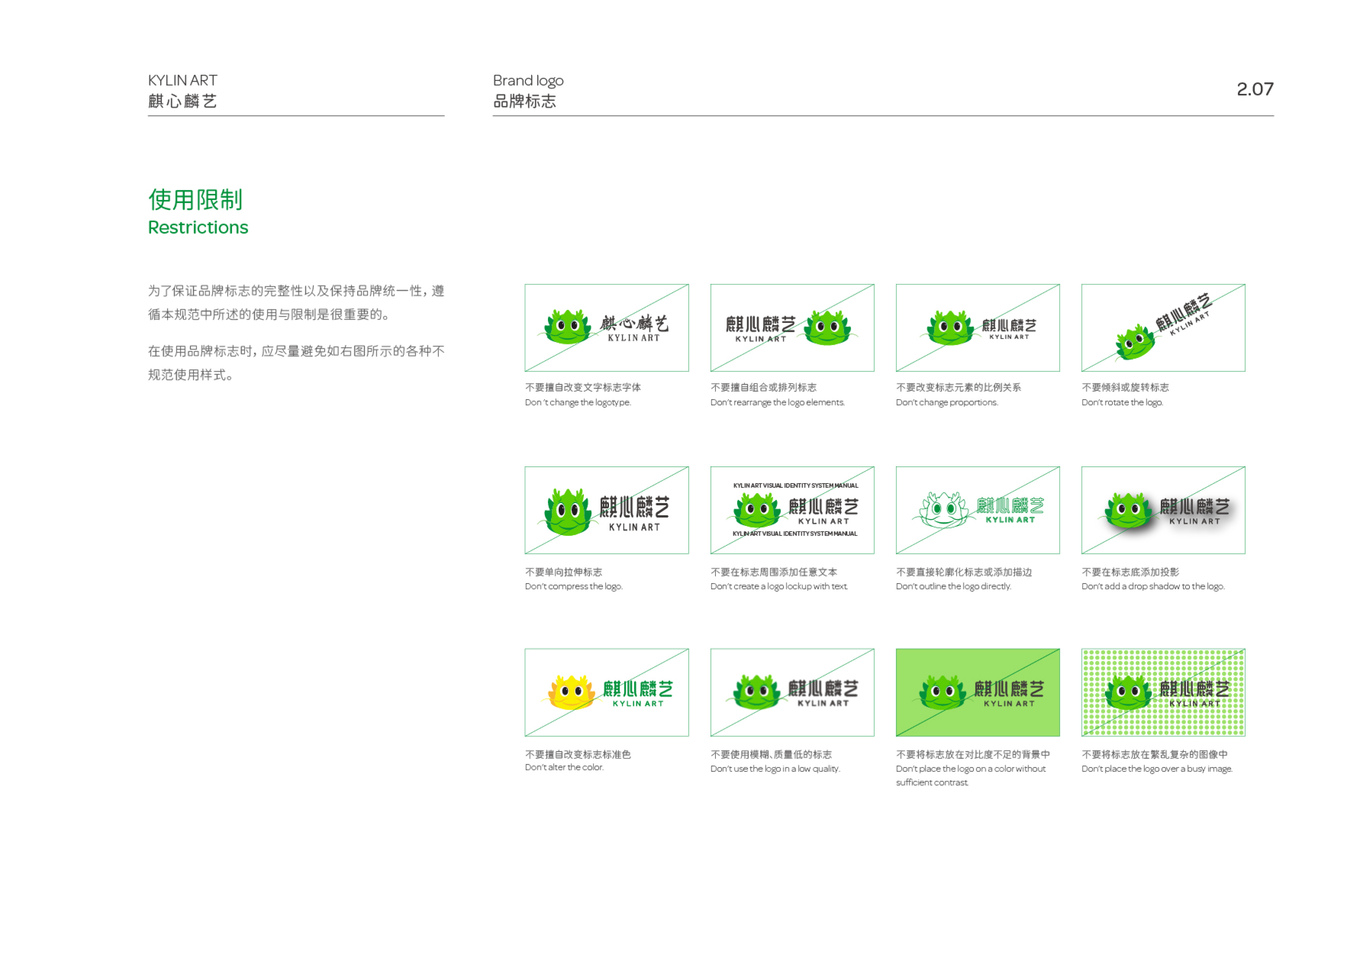Click the '品牌标志' heading
This screenshot has height=974, width=1366.
524,101
